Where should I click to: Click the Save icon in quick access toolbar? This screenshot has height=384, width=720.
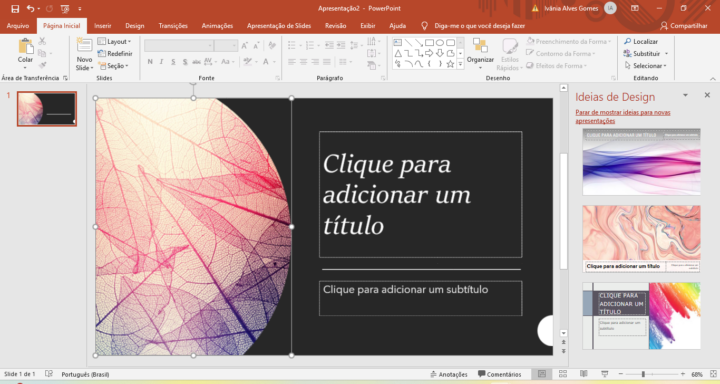[x=15, y=9]
